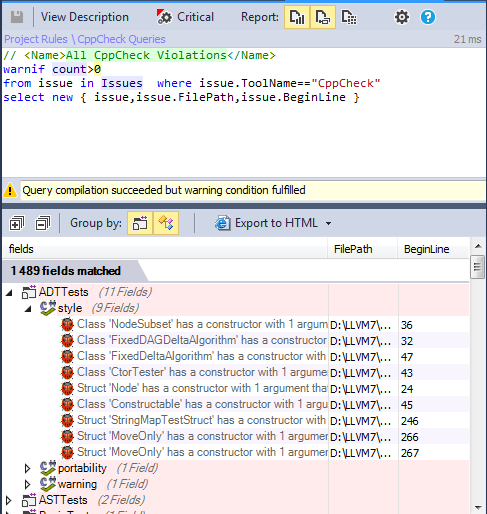The image size is (487, 514).
Task: Open Export to HTML dropdown arrow
Action: pyautogui.click(x=328, y=223)
